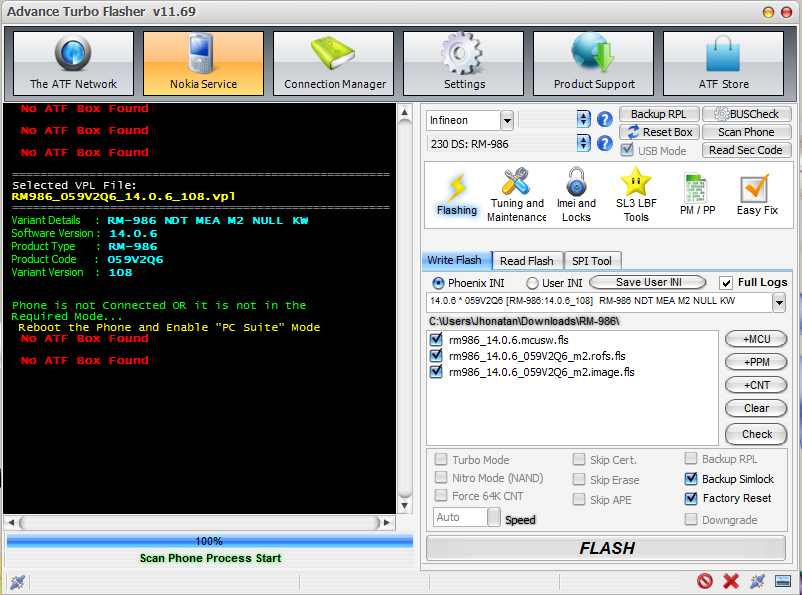Image resolution: width=802 pixels, height=595 pixels.
Task: Uncheck the Full Logs option
Action: [x=726, y=283]
